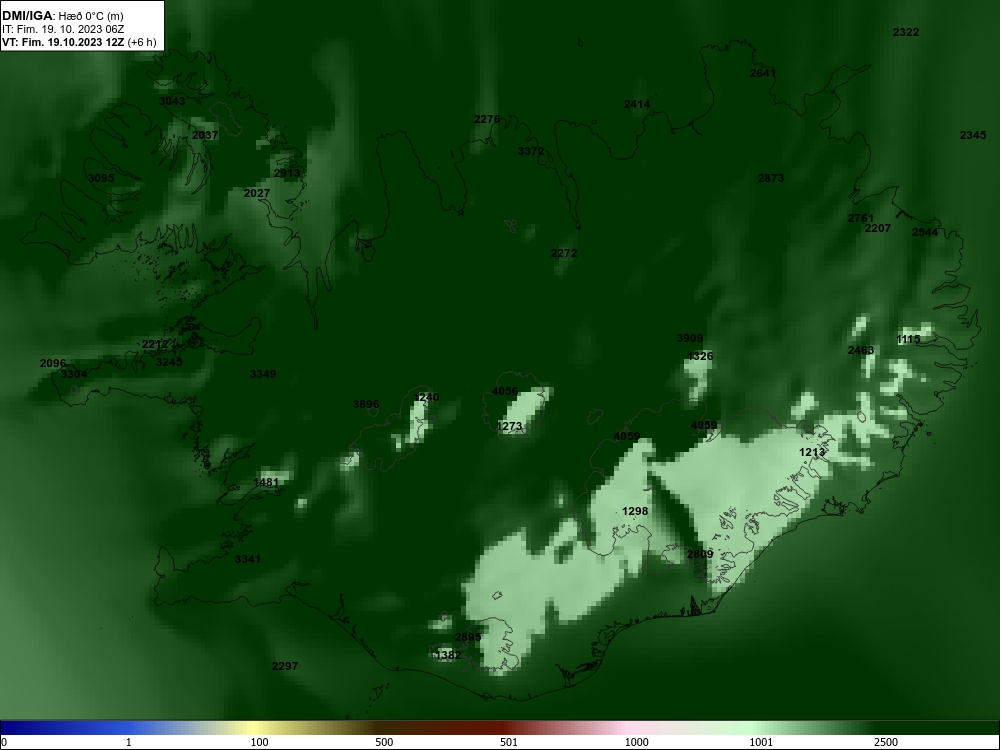
Task: Click the height value 2641
Action: coord(763,73)
